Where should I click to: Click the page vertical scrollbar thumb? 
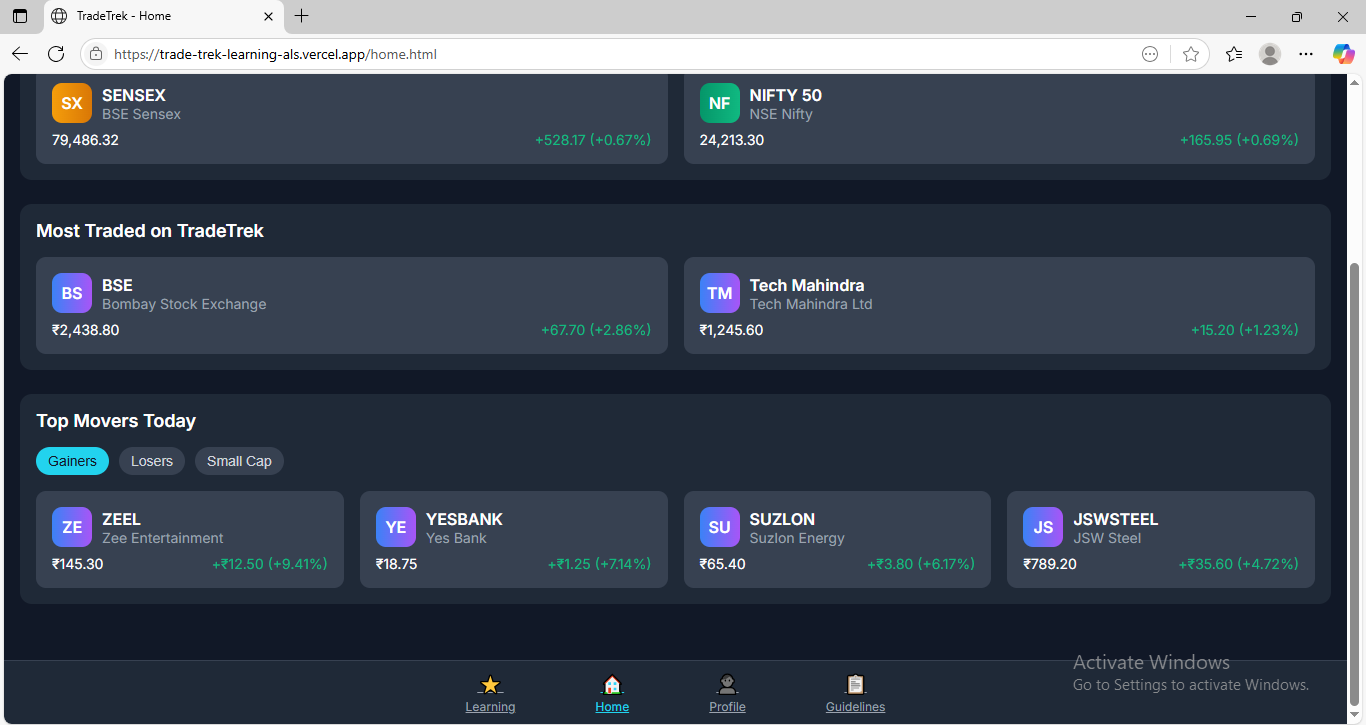click(1356, 483)
